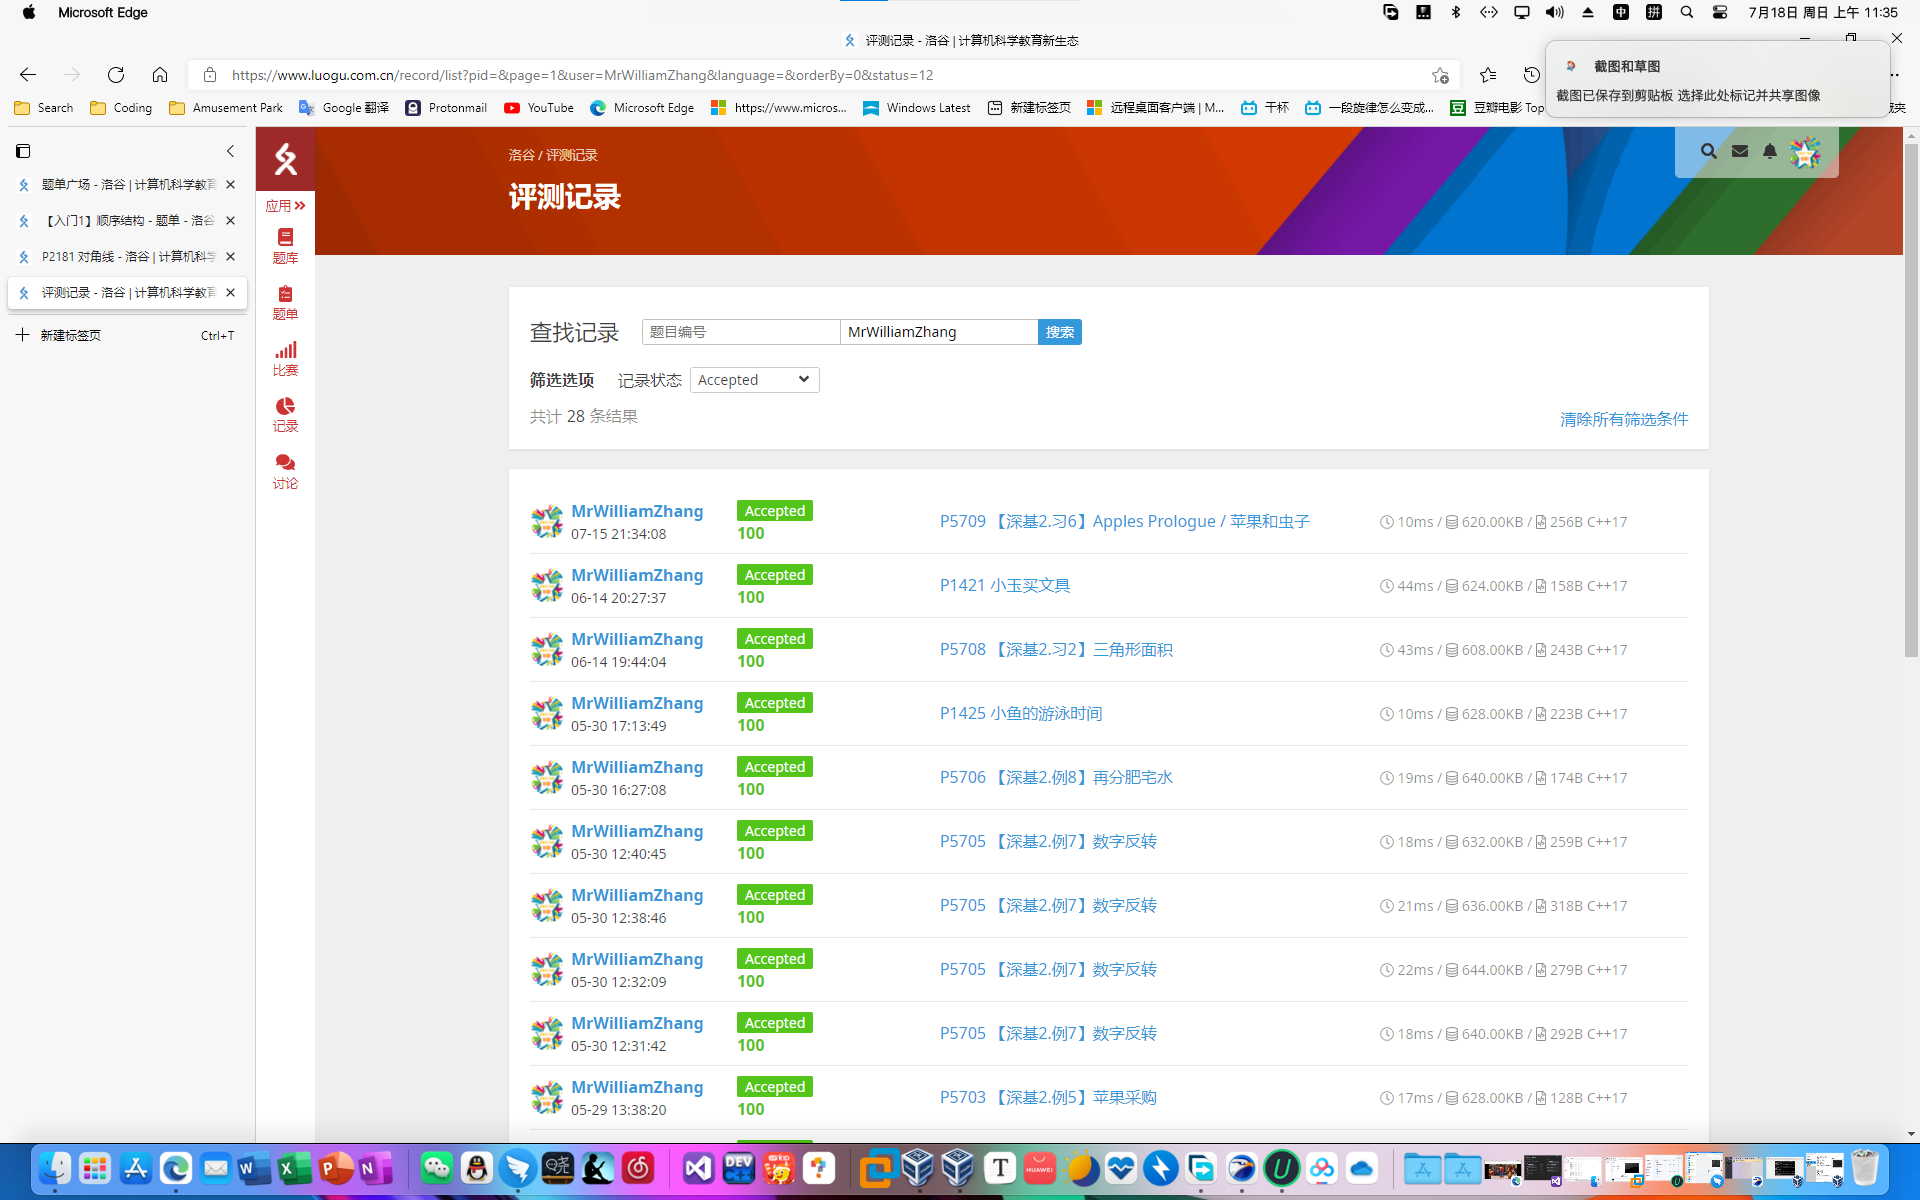Open the notifications bell icon
1920x1200 pixels.
pos(1770,151)
